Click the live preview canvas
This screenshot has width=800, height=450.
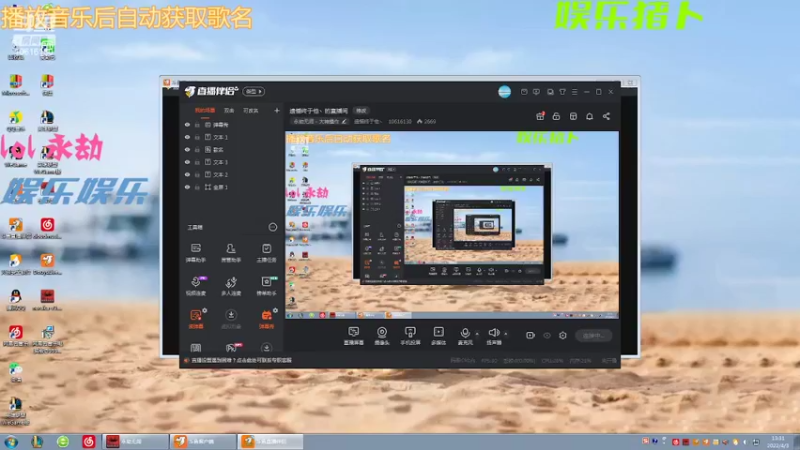click(x=452, y=225)
